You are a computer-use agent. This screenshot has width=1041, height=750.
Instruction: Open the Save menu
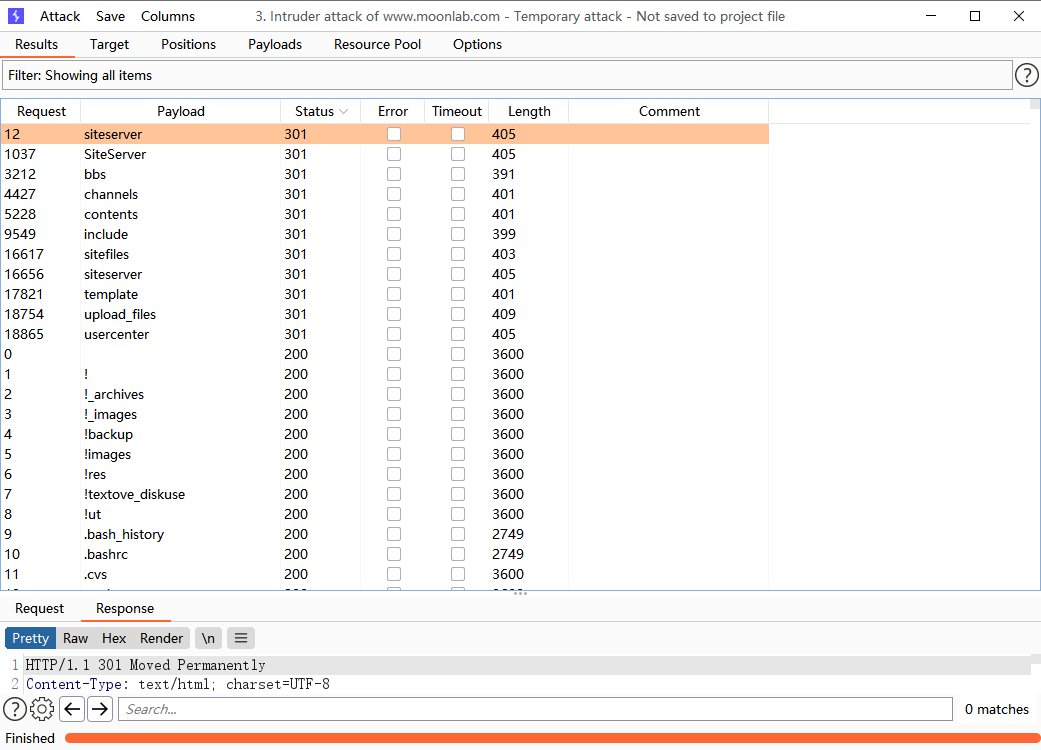[110, 16]
